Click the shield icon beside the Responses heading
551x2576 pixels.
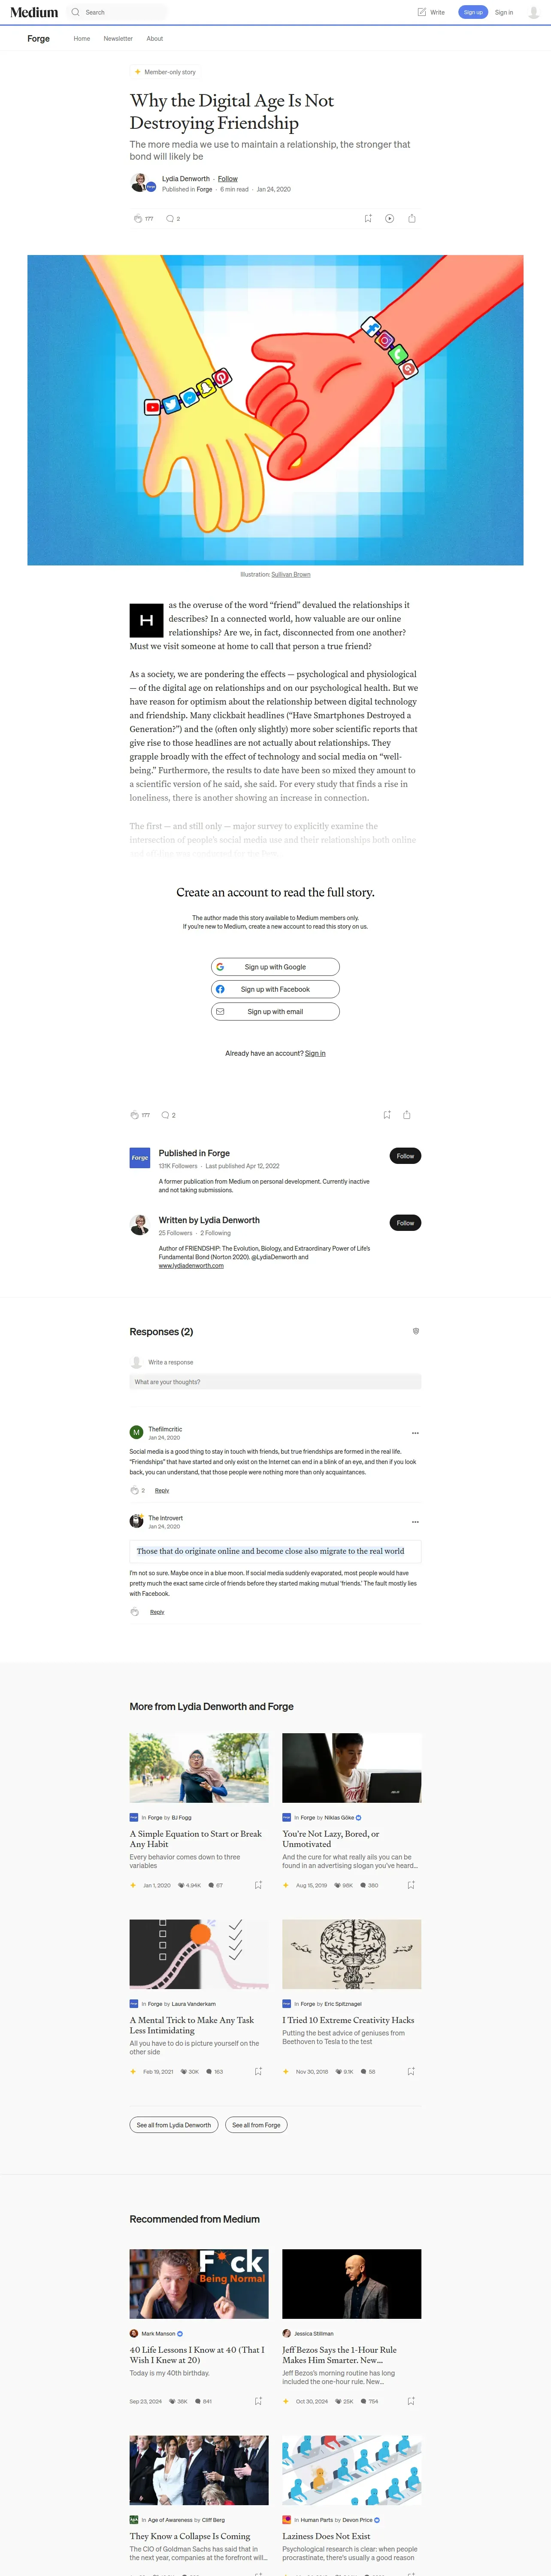[416, 1331]
